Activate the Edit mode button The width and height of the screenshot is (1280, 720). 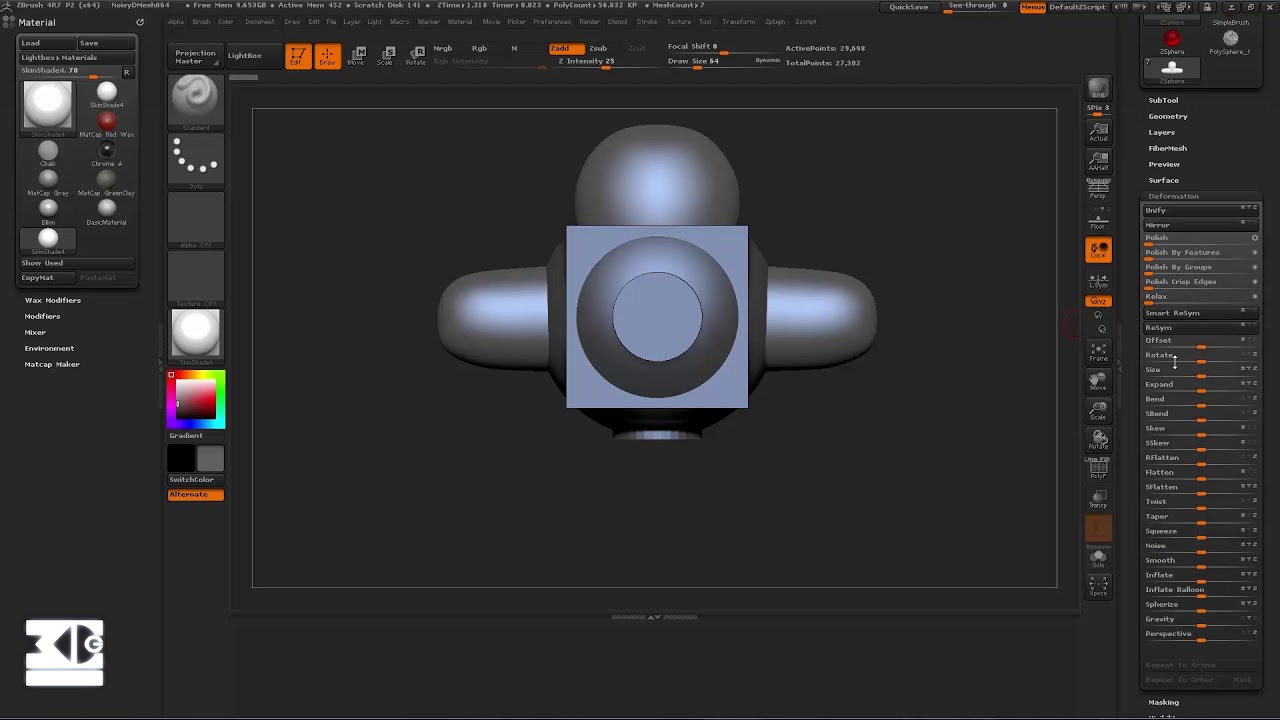pos(297,56)
